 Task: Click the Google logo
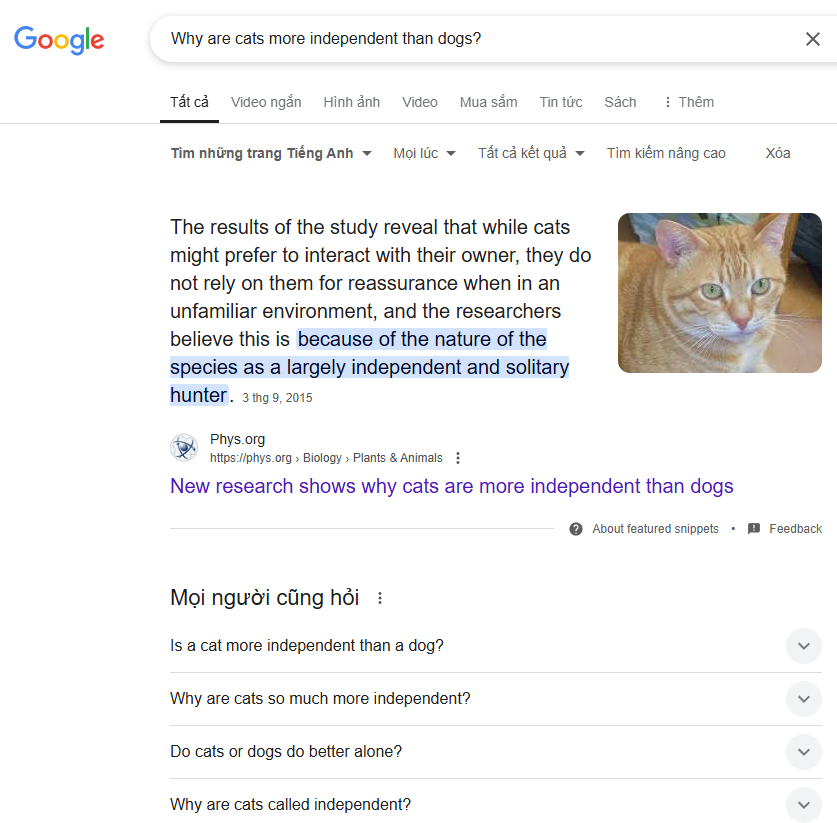tap(59, 40)
